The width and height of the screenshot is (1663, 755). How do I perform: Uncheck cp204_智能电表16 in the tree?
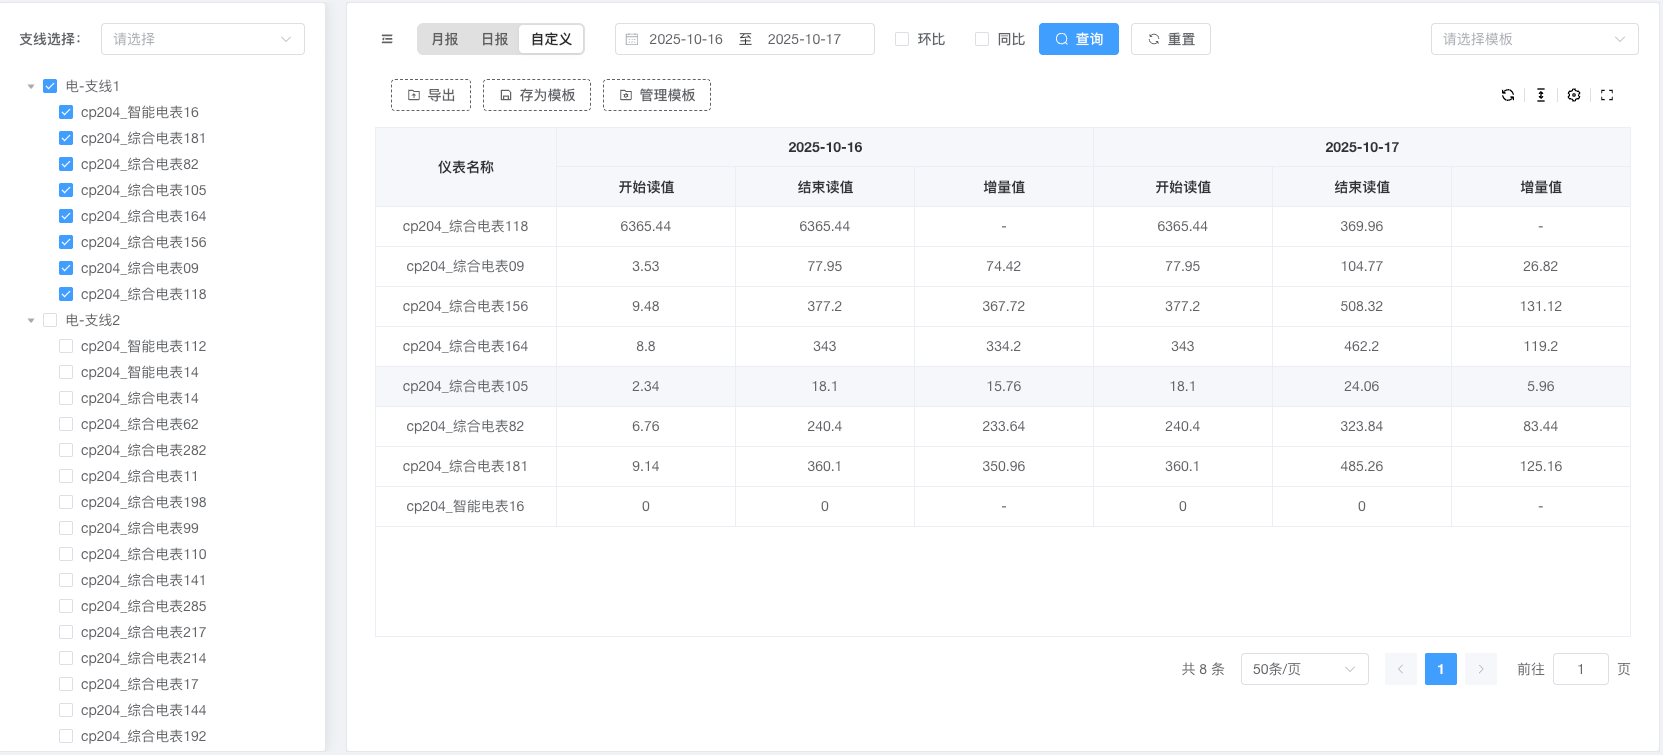(66, 112)
